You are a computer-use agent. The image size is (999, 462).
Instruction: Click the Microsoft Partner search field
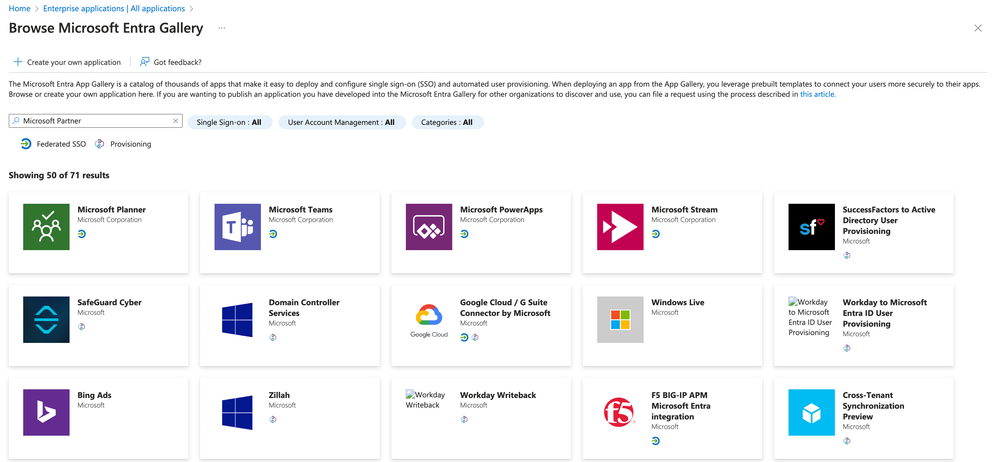point(95,121)
